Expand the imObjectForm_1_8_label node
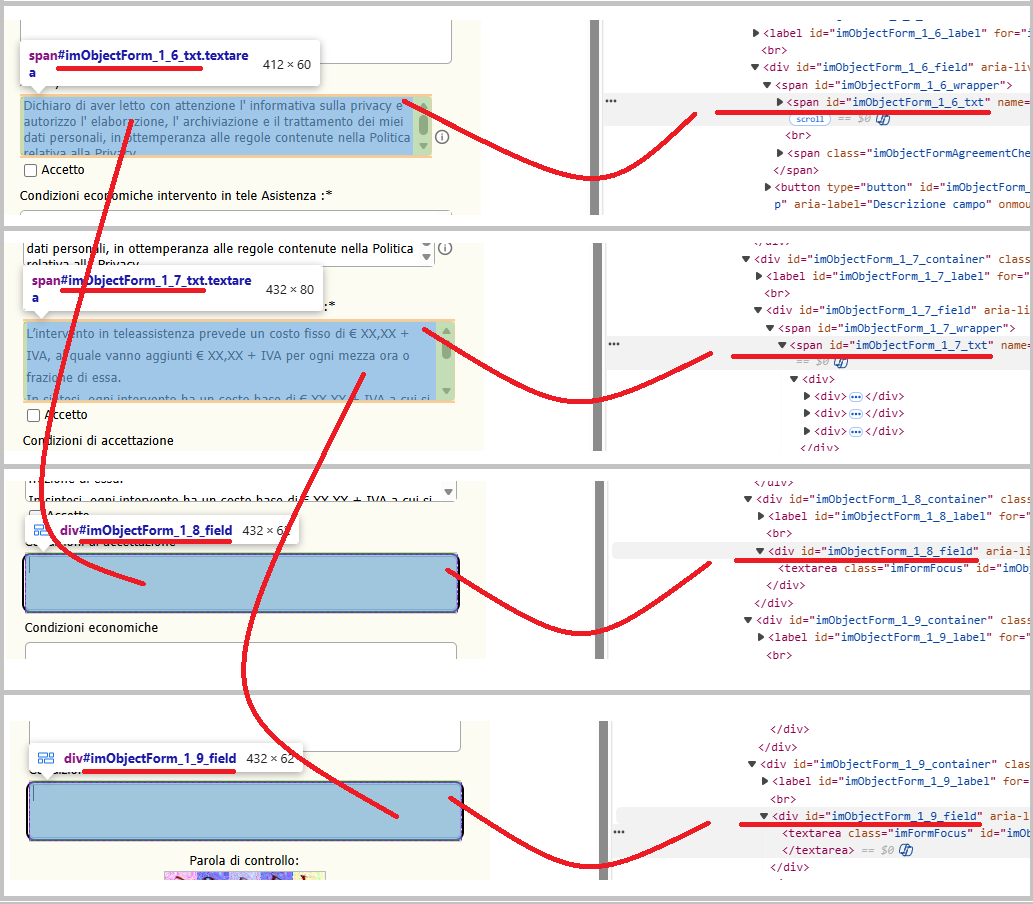Image resolution: width=1033 pixels, height=904 pixels. point(759,516)
